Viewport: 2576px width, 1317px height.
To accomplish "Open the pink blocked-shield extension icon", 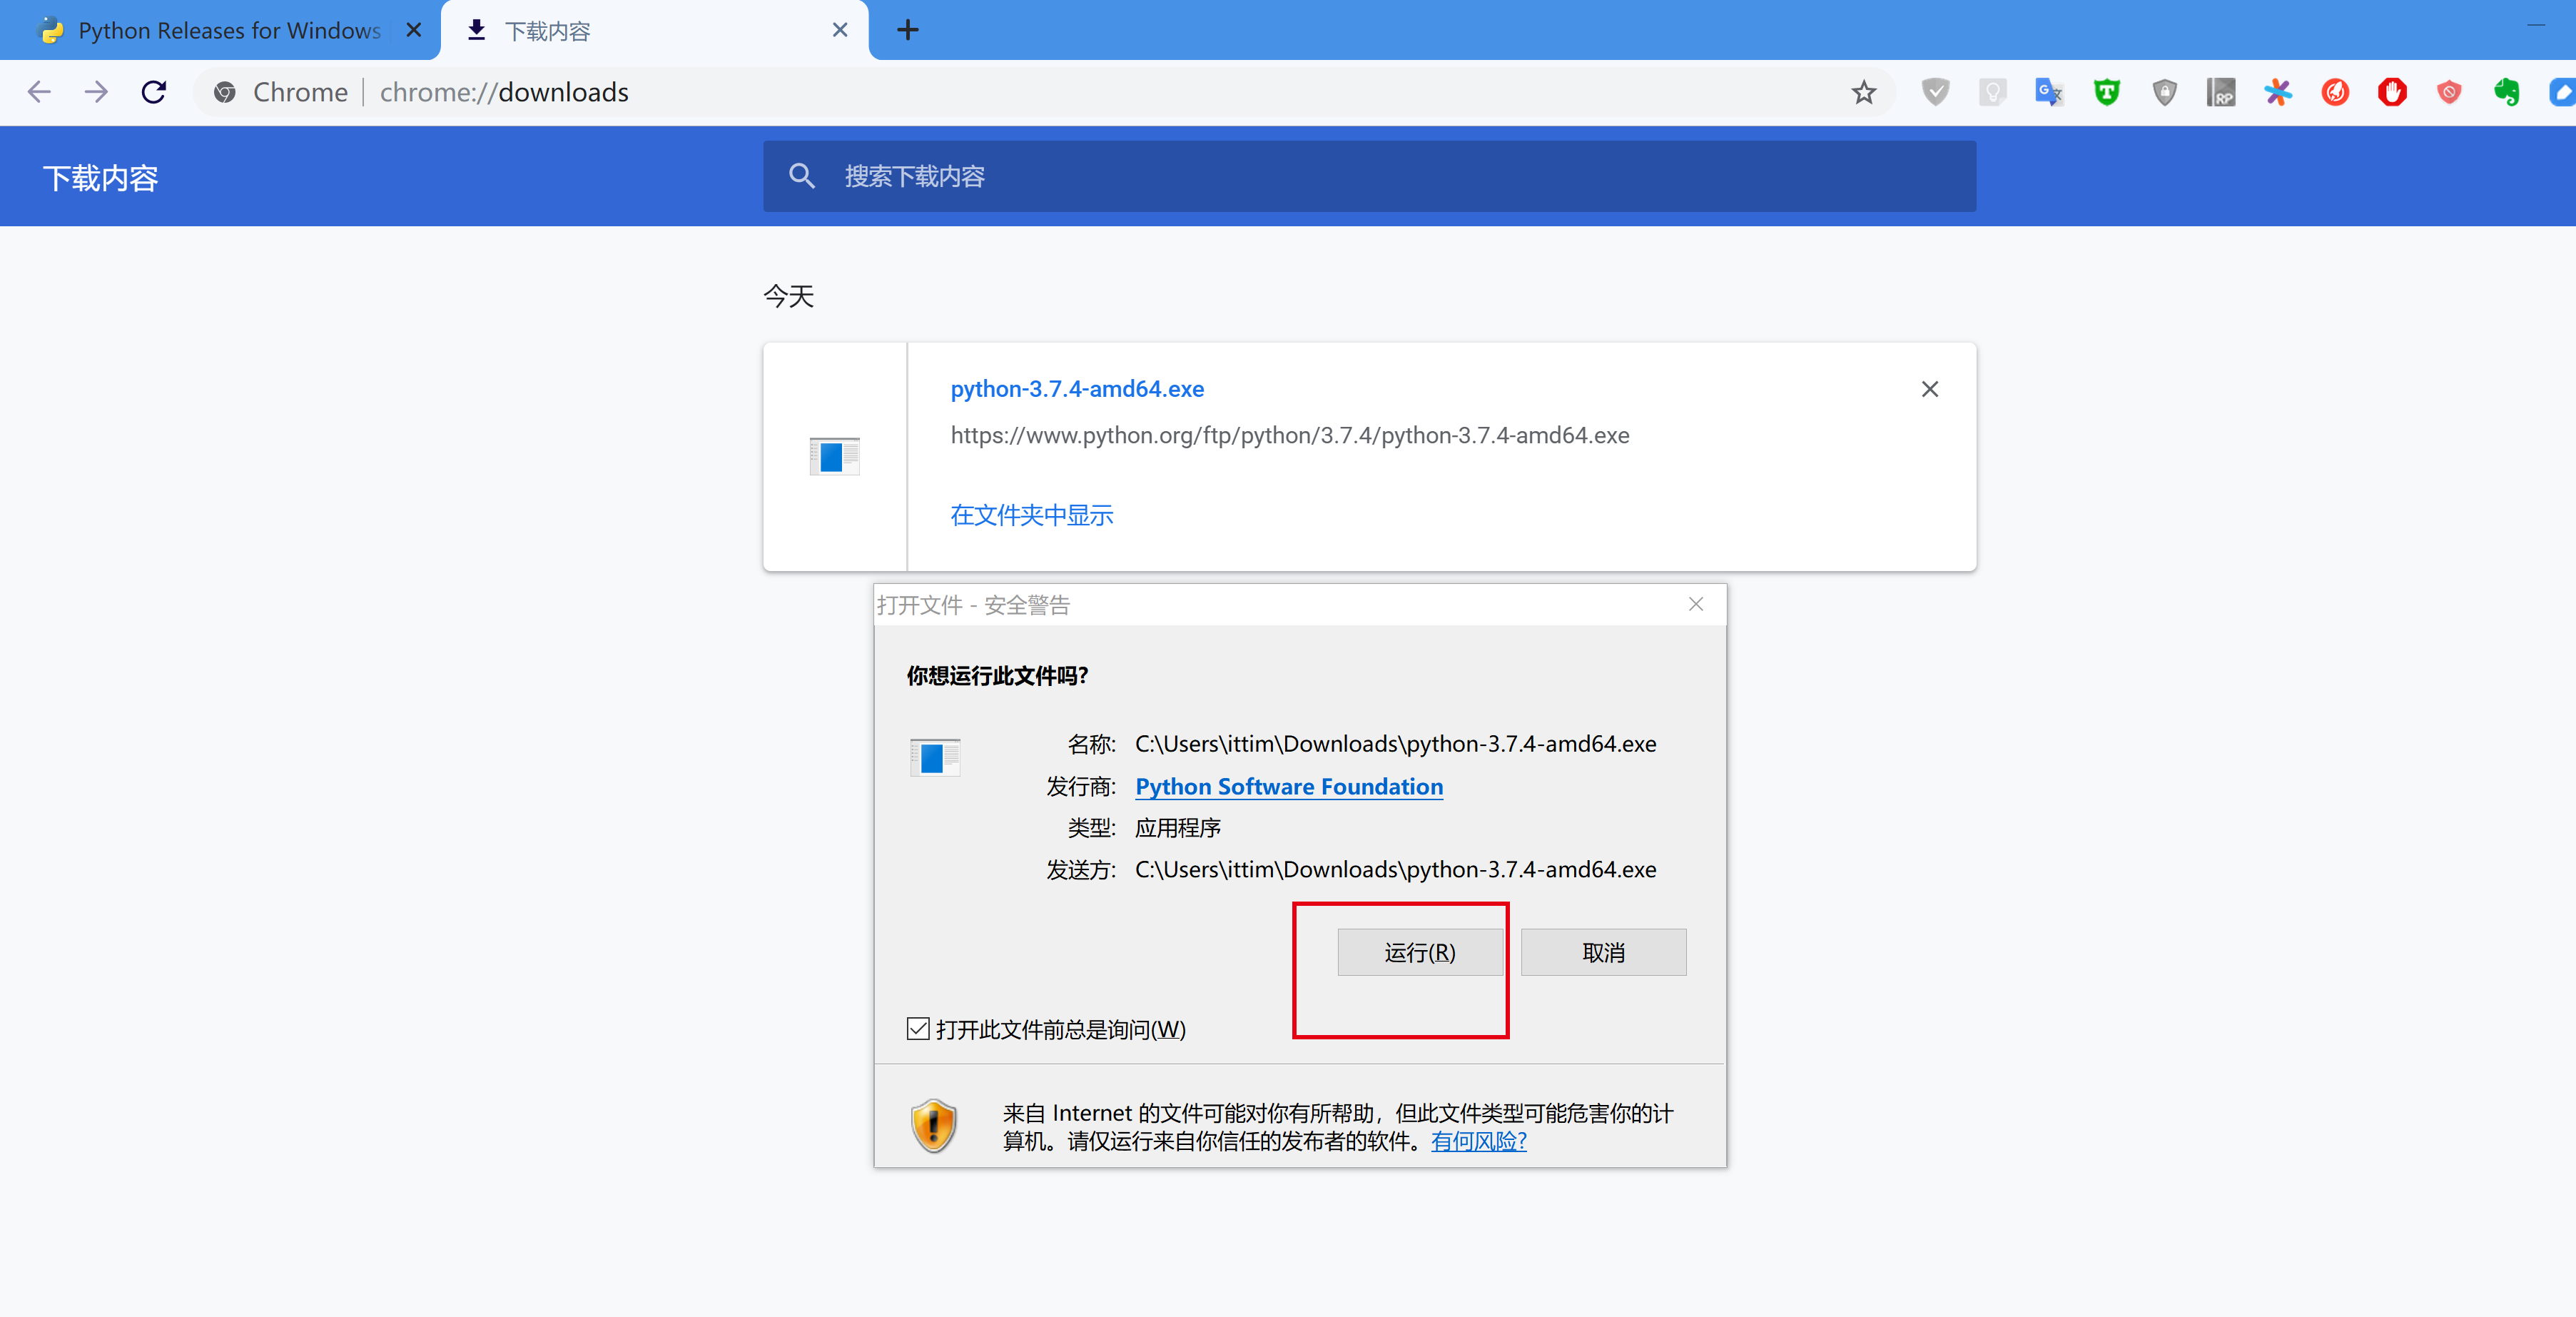I will pos(2449,92).
